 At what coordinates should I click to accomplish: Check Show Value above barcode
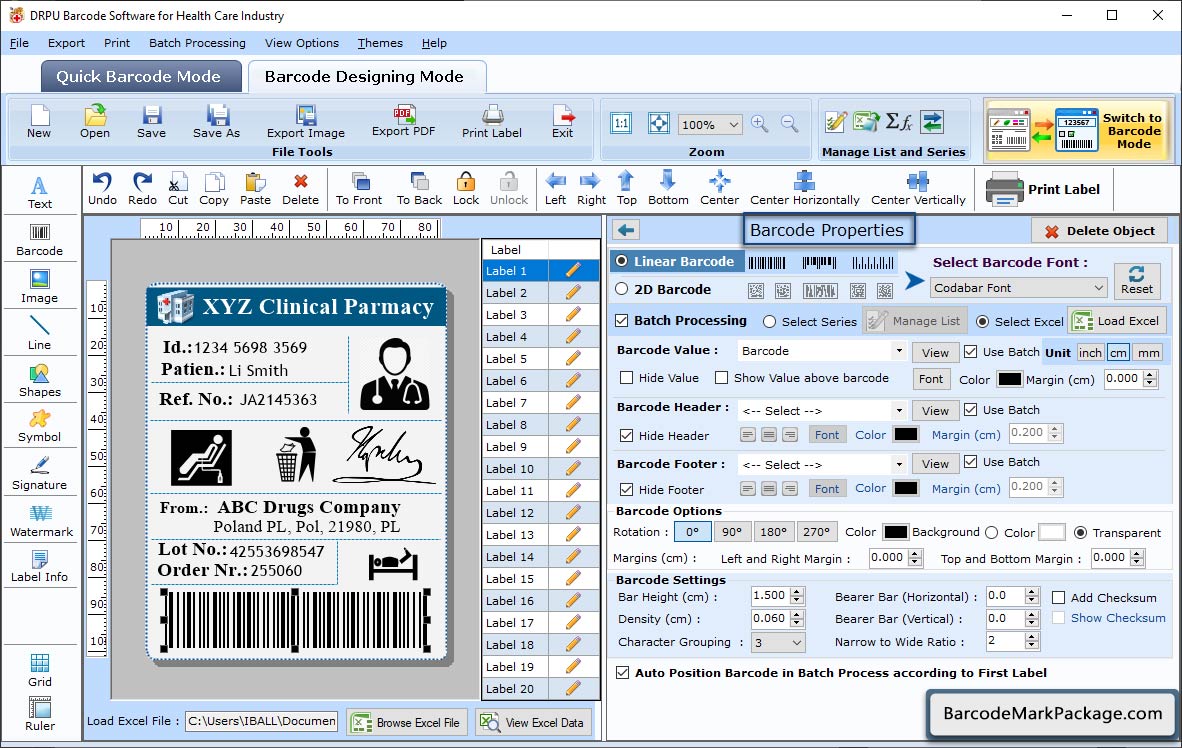tap(721, 378)
